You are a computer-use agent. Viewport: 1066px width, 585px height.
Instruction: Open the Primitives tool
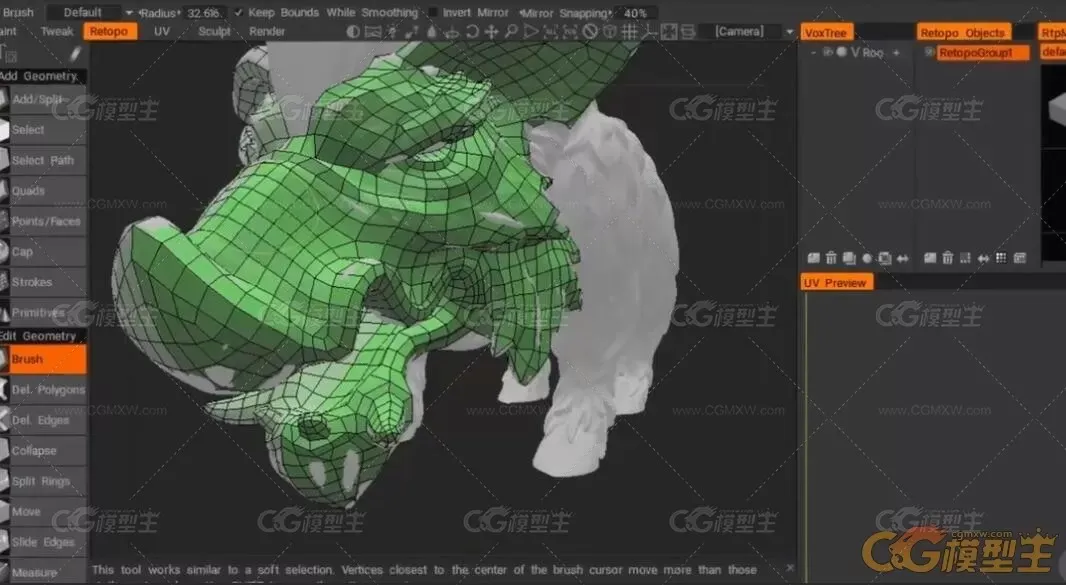pos(44,312)
